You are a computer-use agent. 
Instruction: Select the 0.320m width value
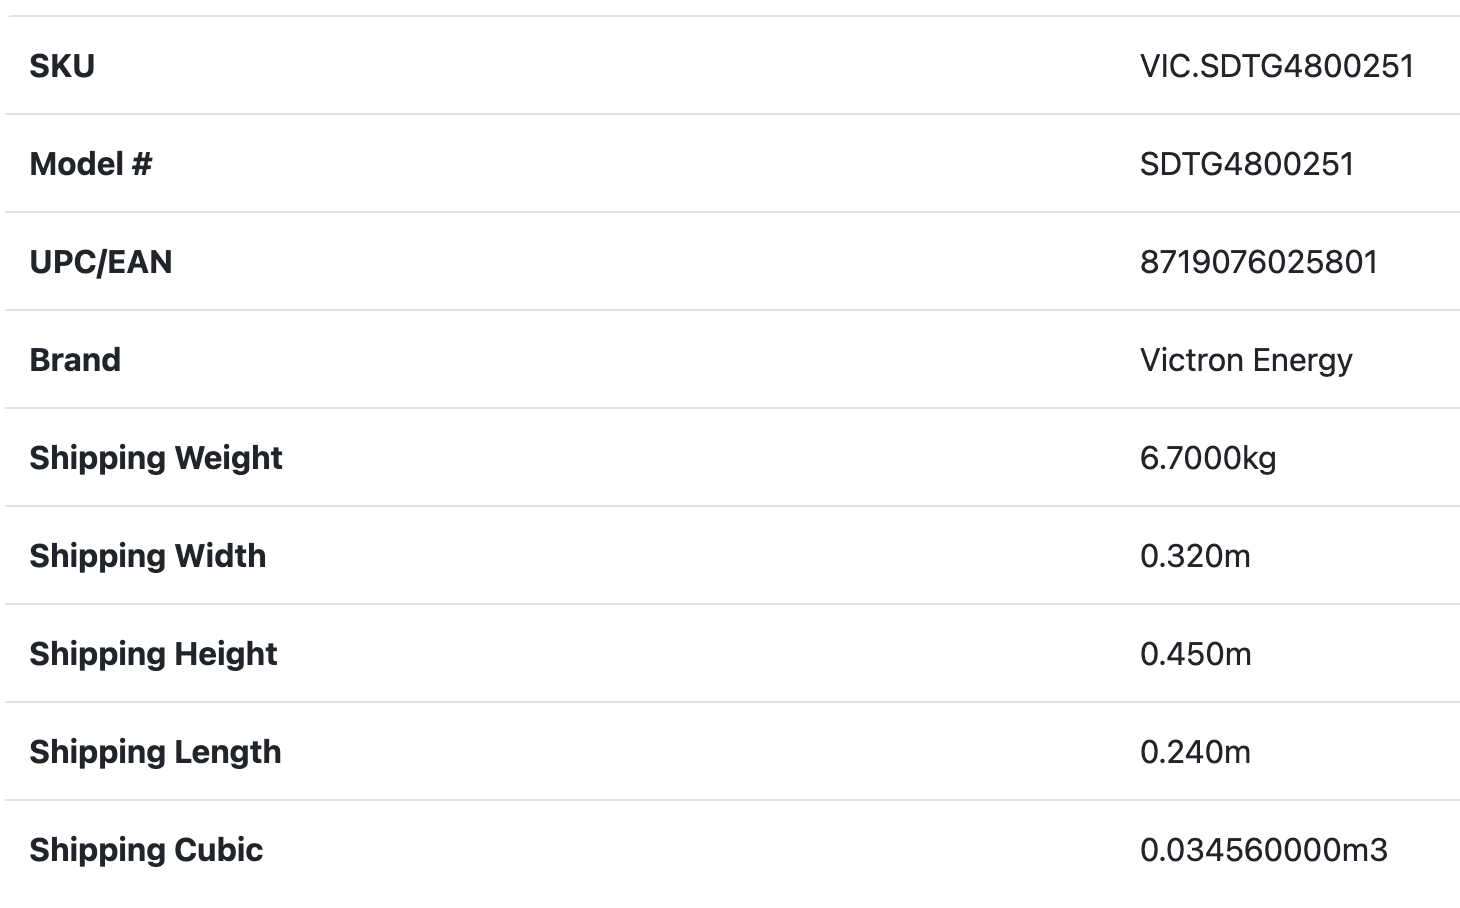[1195, 556]
